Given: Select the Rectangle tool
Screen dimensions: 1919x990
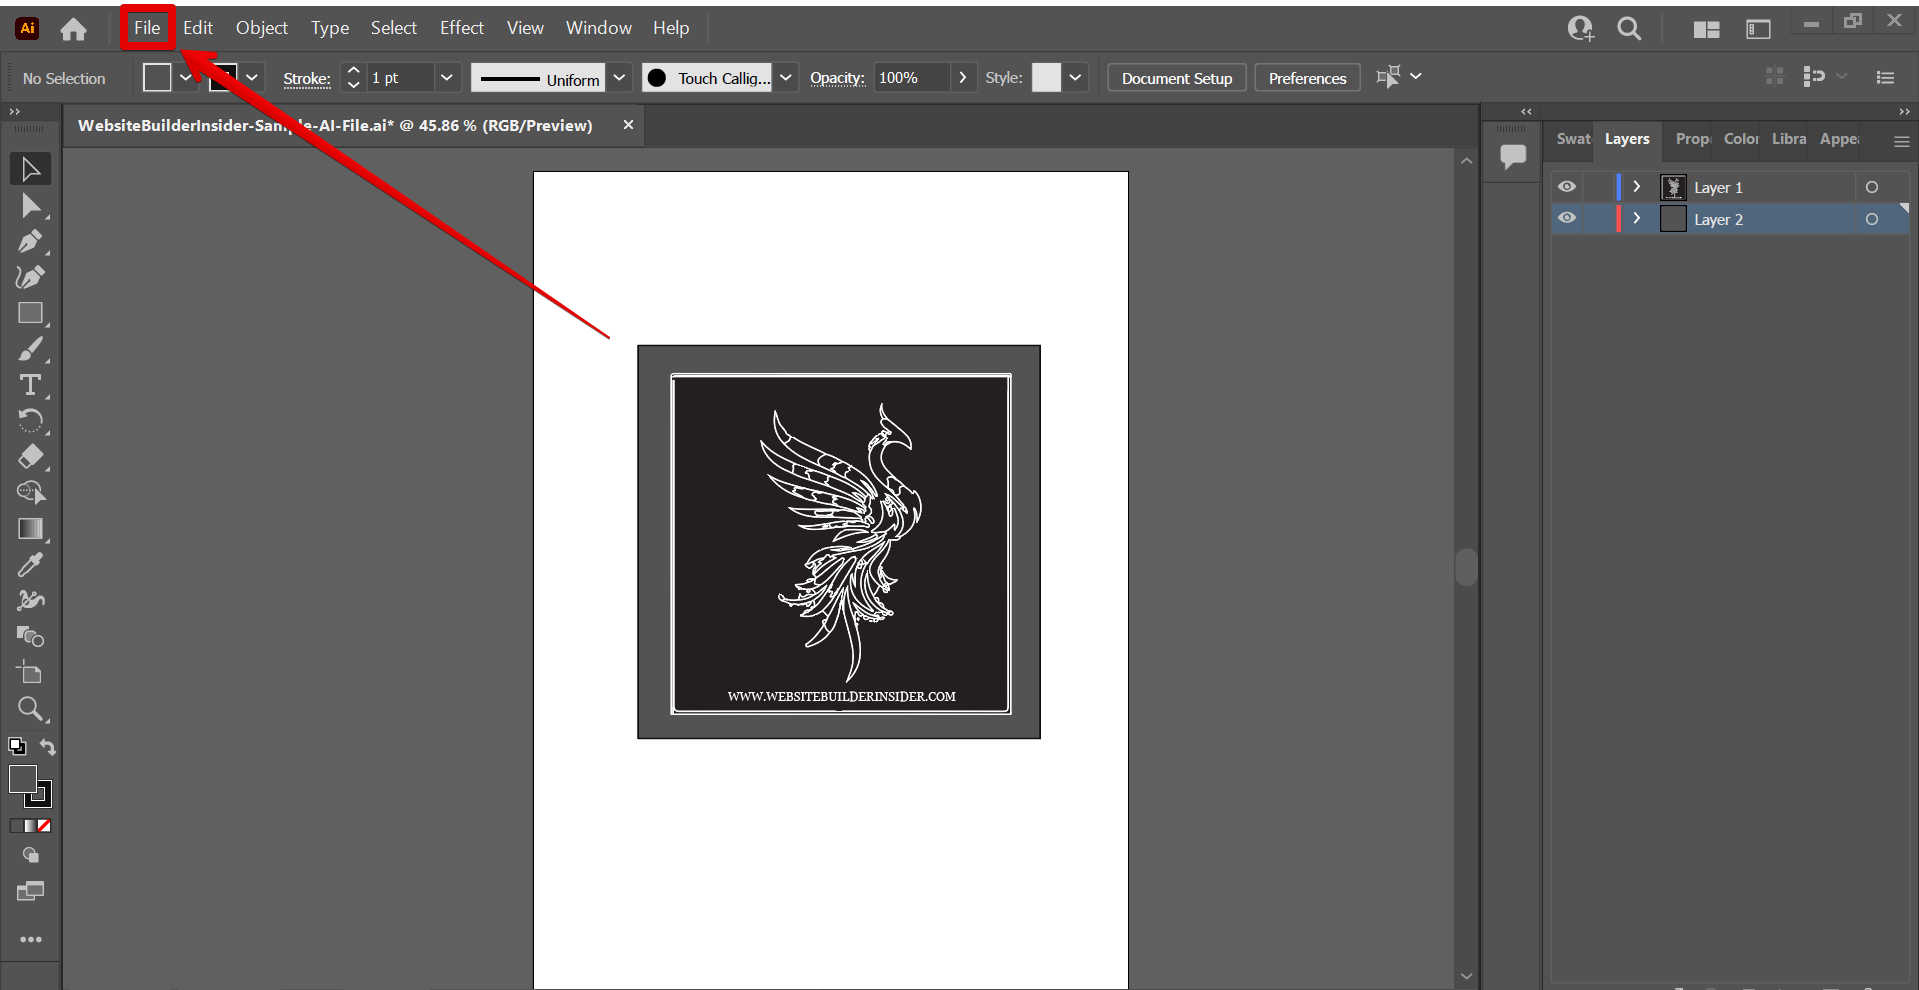Looking at the screenshot, I should click(x=30, y=313).
